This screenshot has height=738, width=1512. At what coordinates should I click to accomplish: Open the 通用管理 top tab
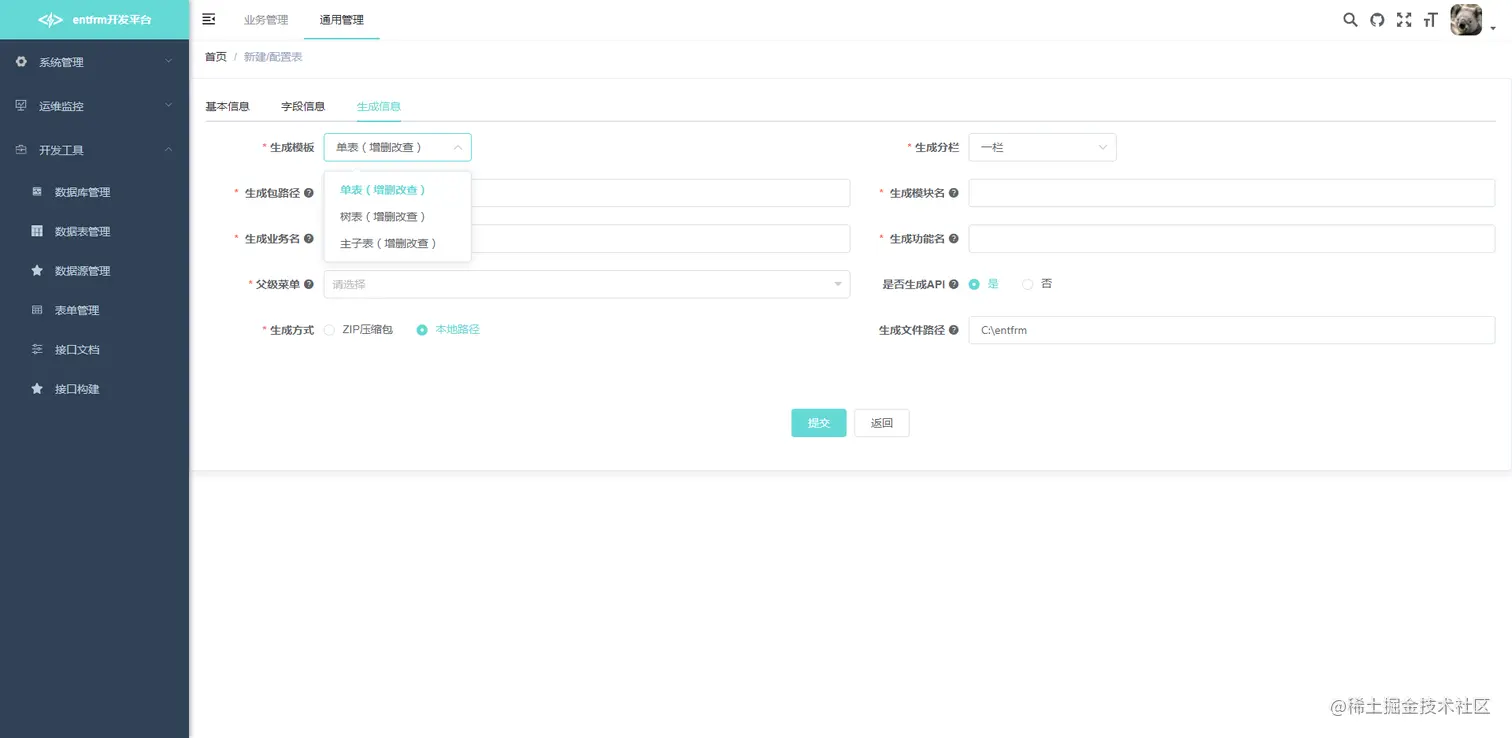342,20
